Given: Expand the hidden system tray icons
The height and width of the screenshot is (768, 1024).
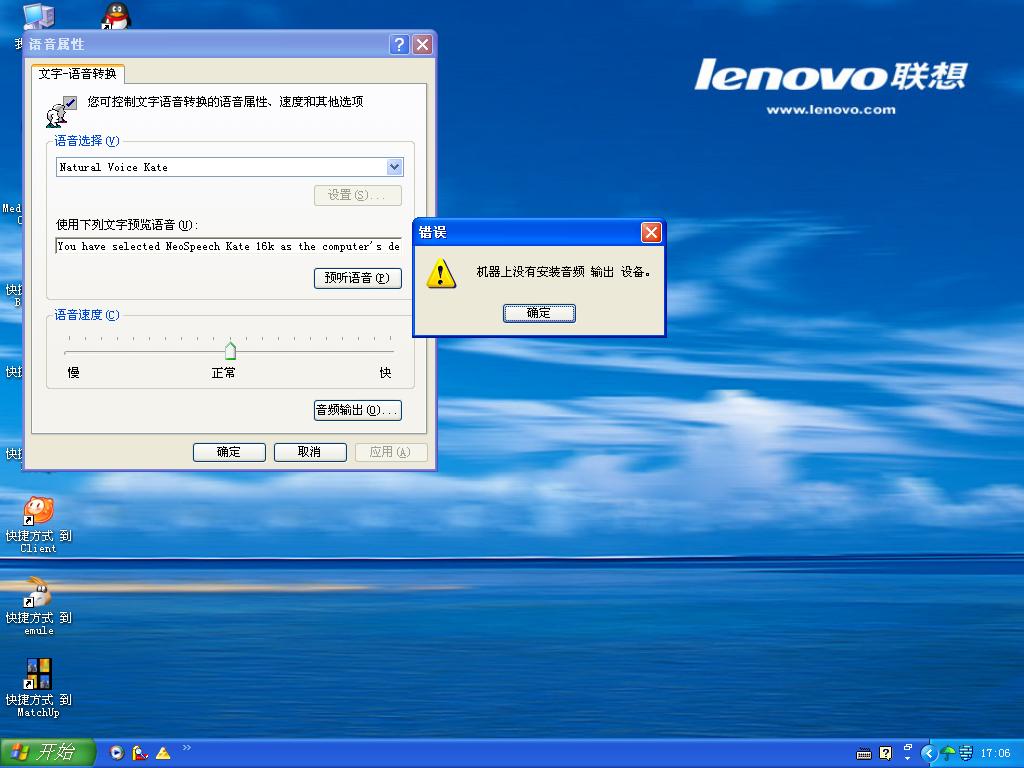Looking at the screenshot, I should tap(928, 753).
